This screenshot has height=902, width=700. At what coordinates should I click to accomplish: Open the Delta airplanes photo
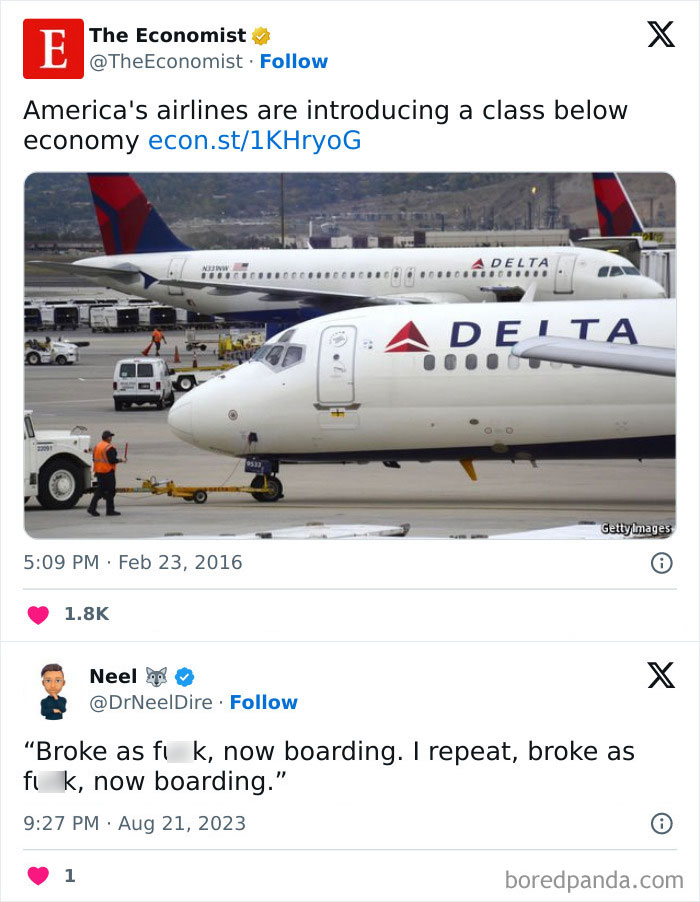tap(349, 355)
